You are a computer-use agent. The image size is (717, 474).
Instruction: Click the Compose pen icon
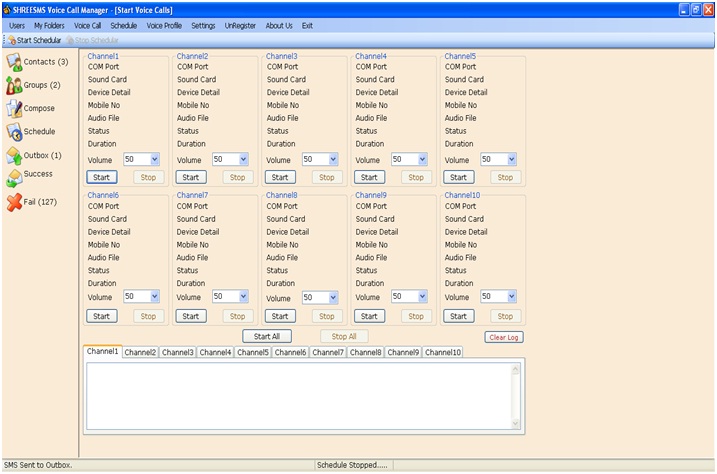pos(14,108)
